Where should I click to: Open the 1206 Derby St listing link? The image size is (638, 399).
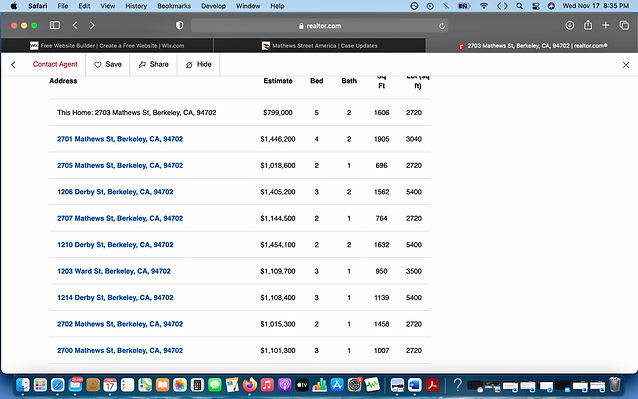pos(115,192)
